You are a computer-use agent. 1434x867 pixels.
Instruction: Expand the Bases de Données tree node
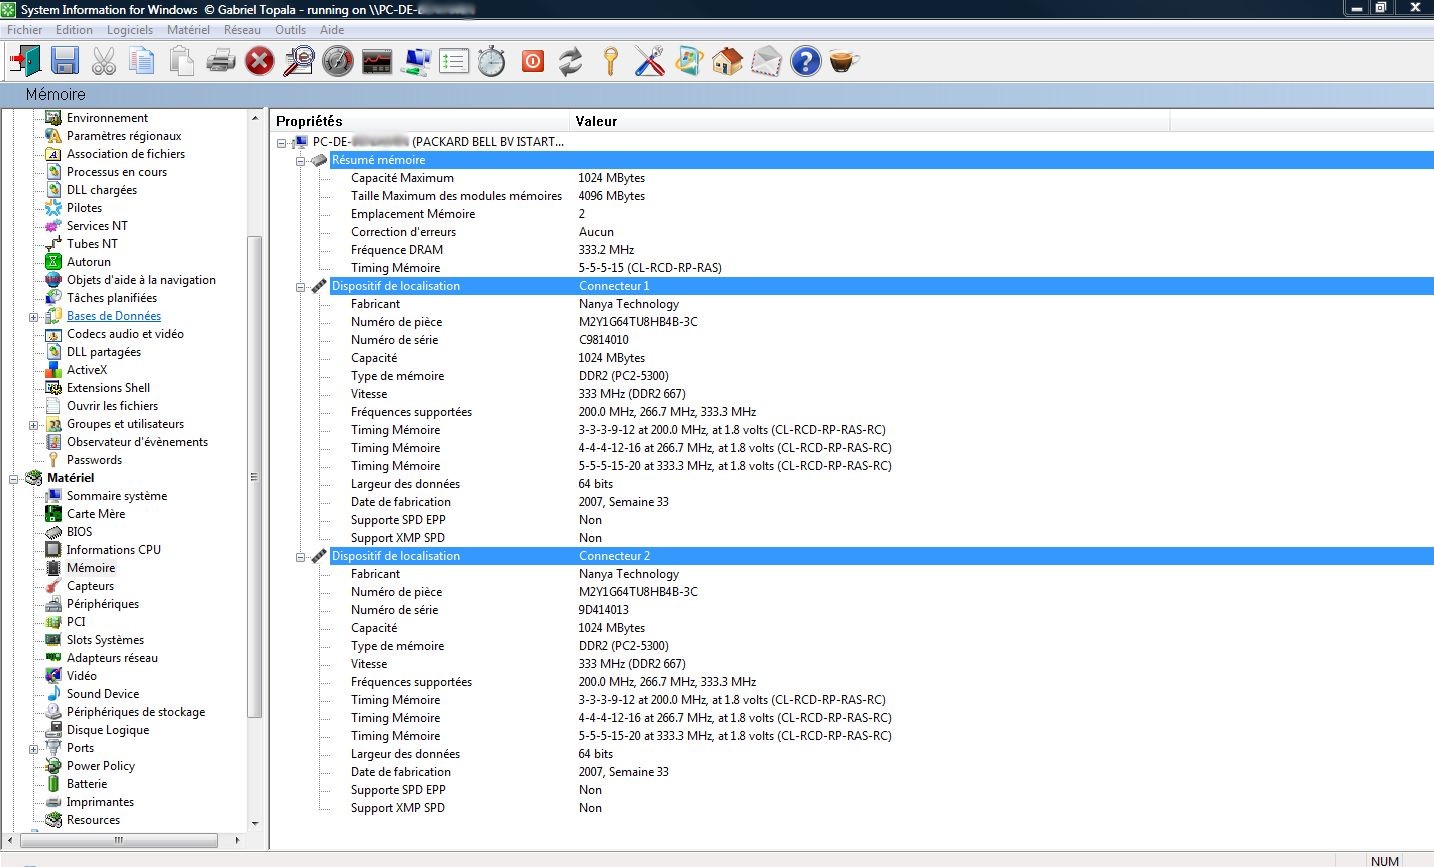(33, 317)
